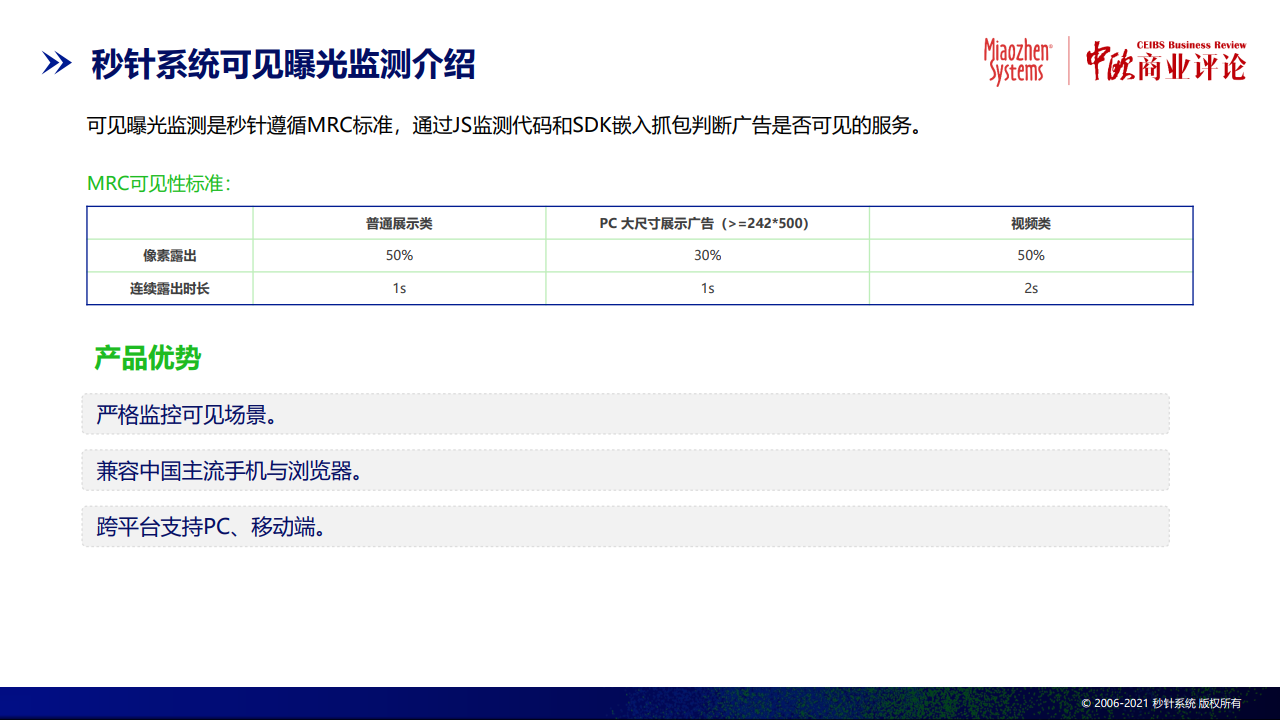Viewport: 1280px width, 720px height.
Task: Select the row label 连续露出时长
Action: [170, 288]
